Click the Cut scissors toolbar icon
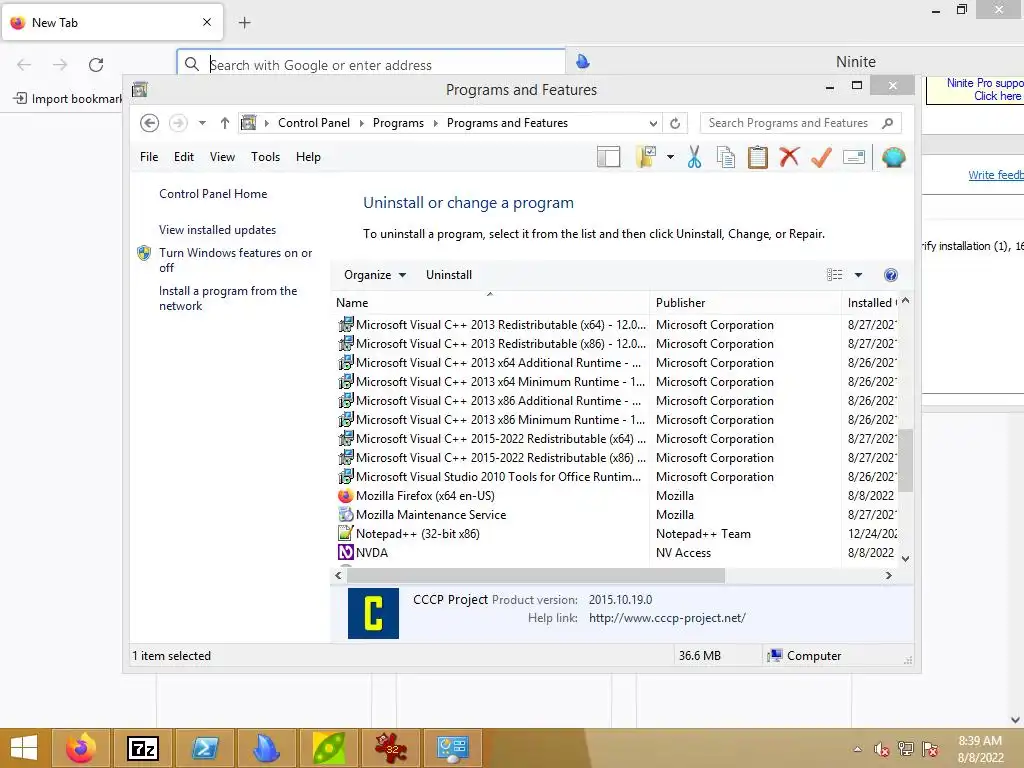 (x=694, y=157)
